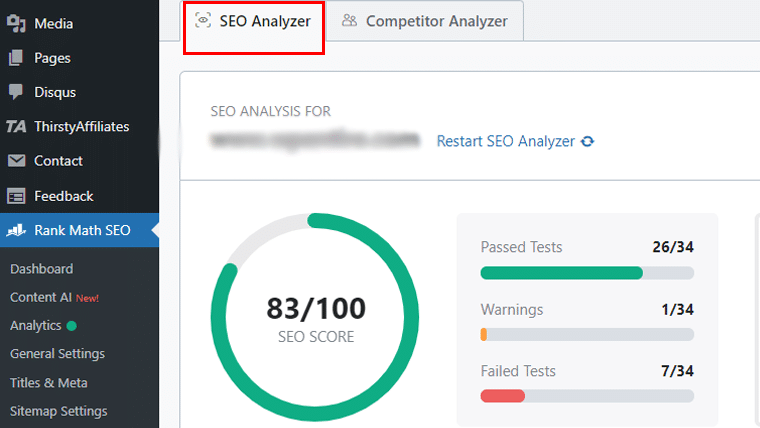The image size is (760, 428).
Task: Click the Disqus speech bubble icon
Action: click(x=16, y=92)
